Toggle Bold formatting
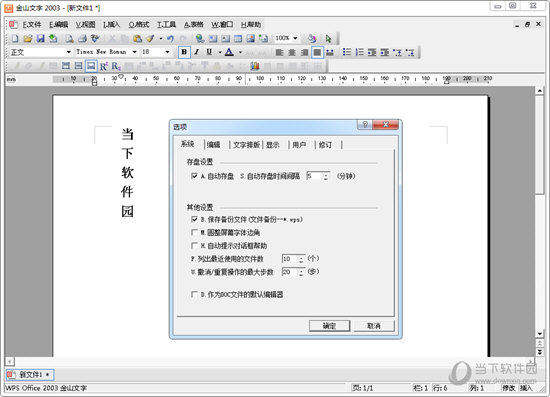The image size is (550, 397). pos(184,52)
